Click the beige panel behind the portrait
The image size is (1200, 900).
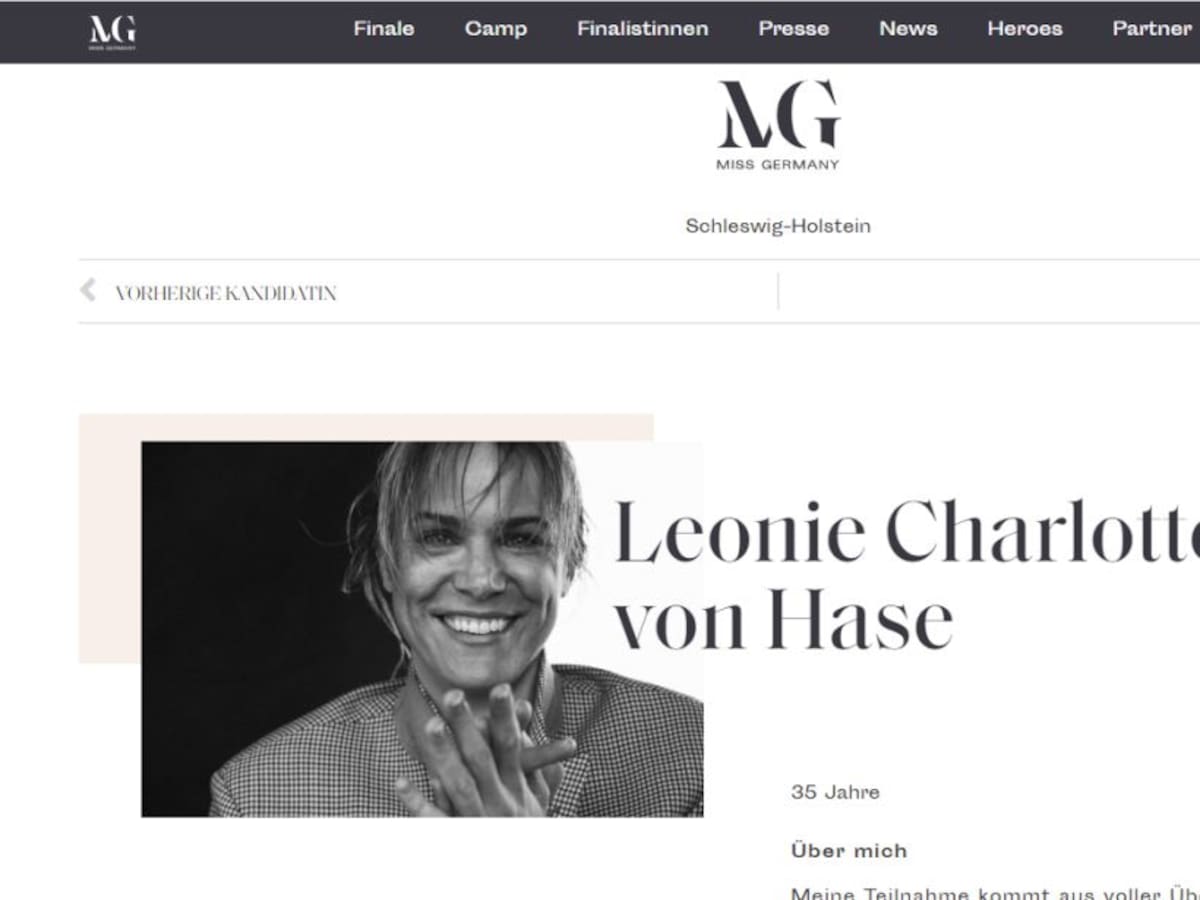[x=110, y=538]
